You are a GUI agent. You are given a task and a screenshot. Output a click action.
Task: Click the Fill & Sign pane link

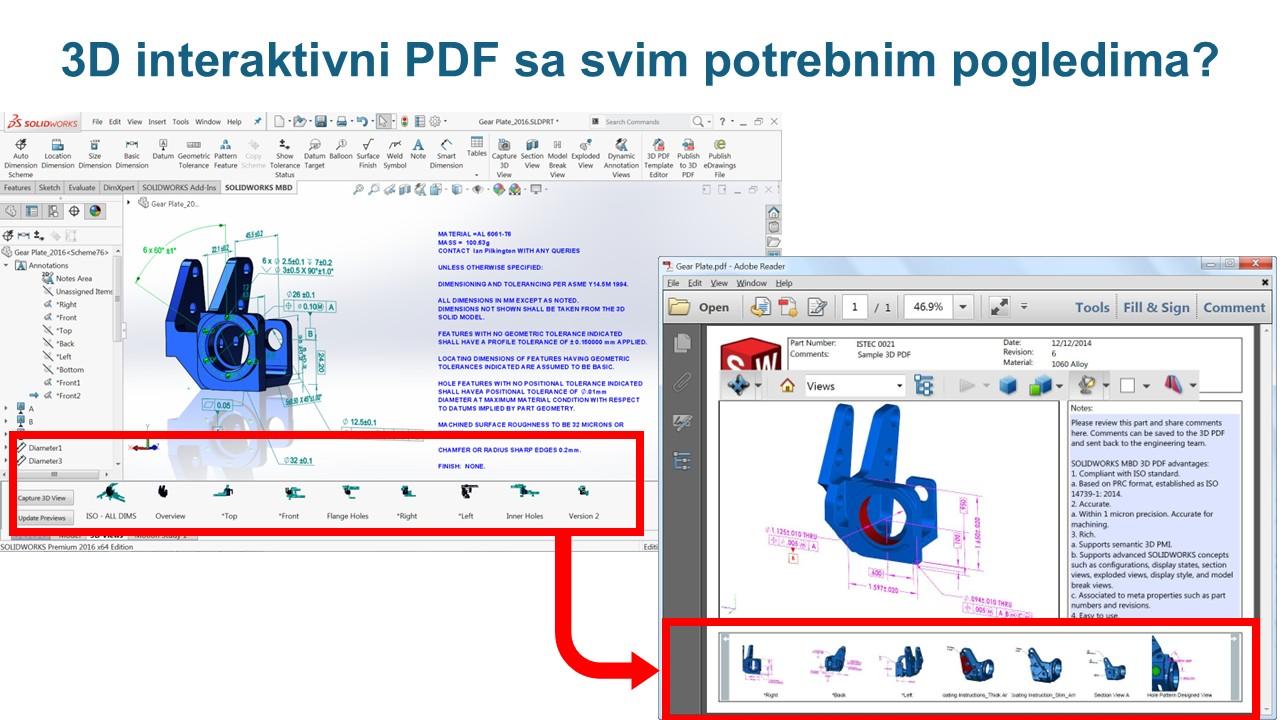tap(1156, 307)
